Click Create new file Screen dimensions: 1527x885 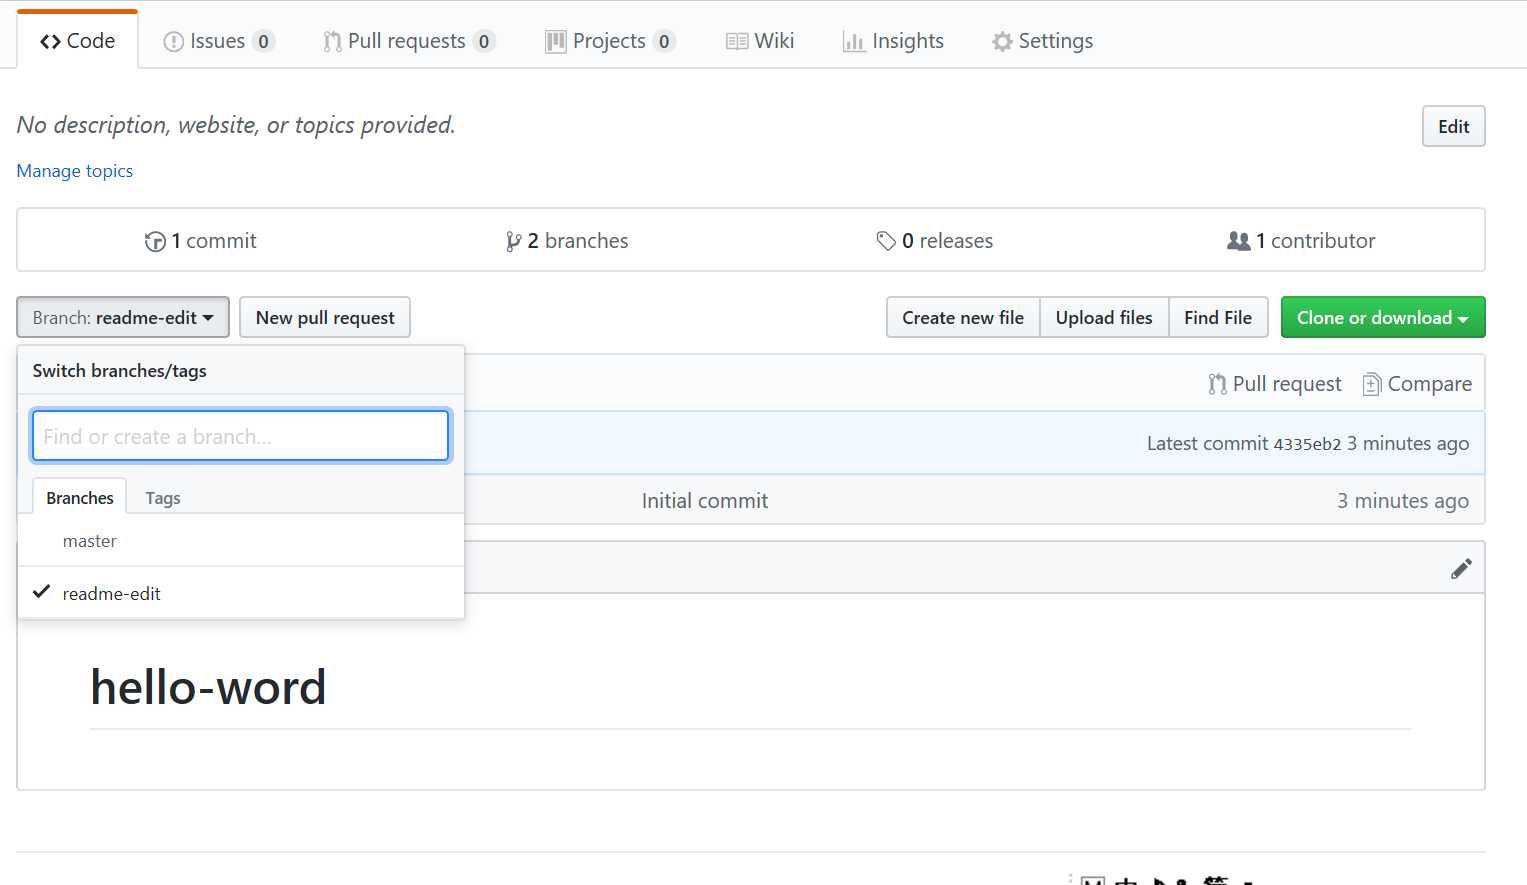pyautogui.click(x=963, y=317)
